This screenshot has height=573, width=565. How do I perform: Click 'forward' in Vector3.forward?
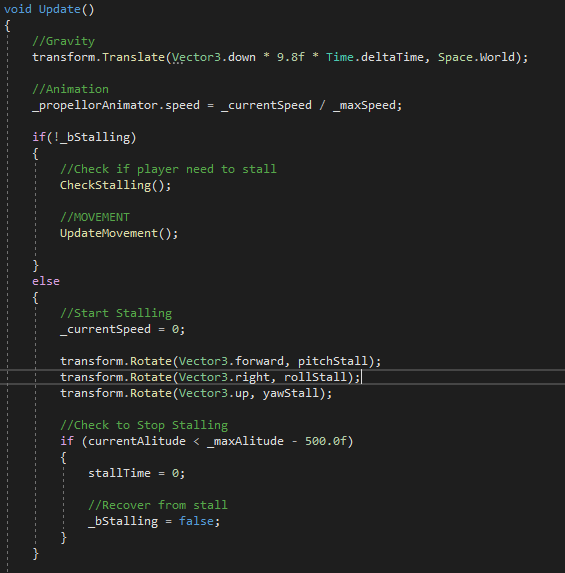coord(259,361)
